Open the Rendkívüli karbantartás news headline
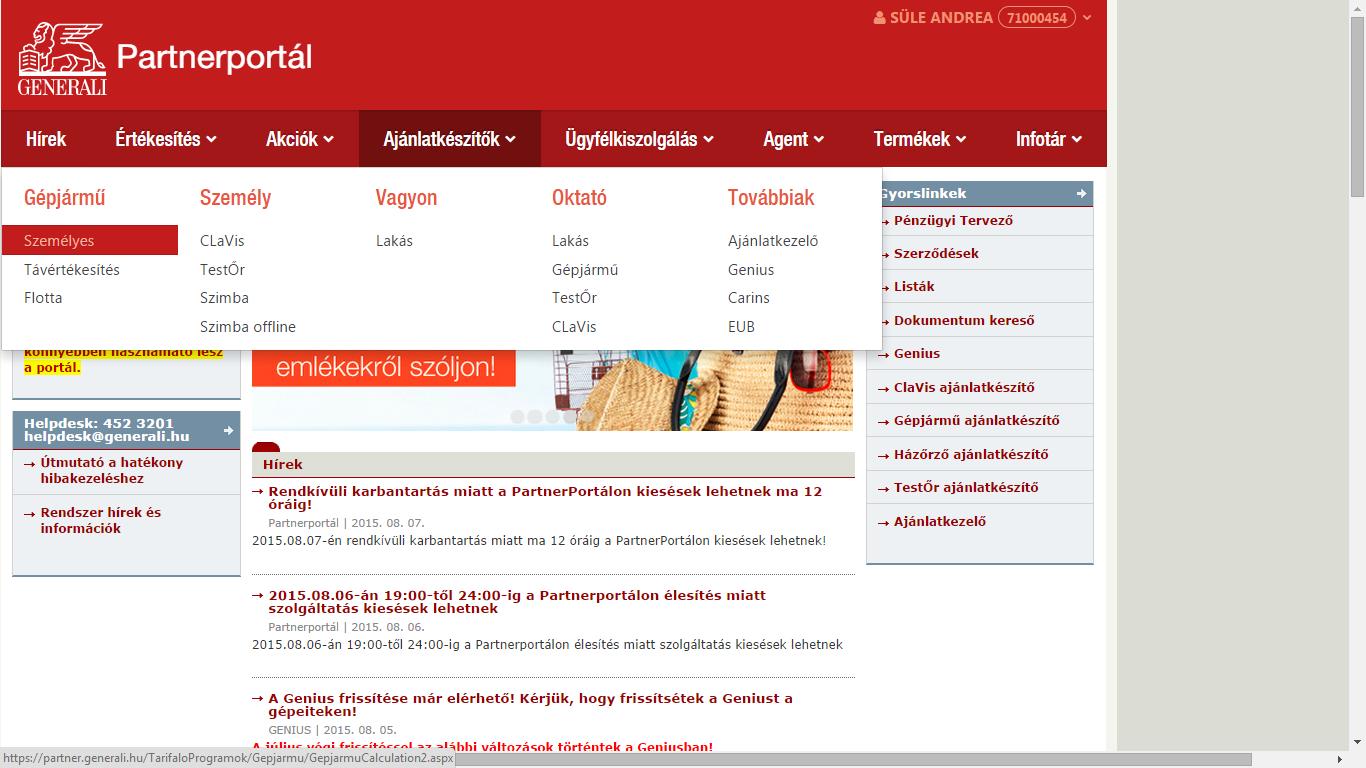 click(545, 498)
